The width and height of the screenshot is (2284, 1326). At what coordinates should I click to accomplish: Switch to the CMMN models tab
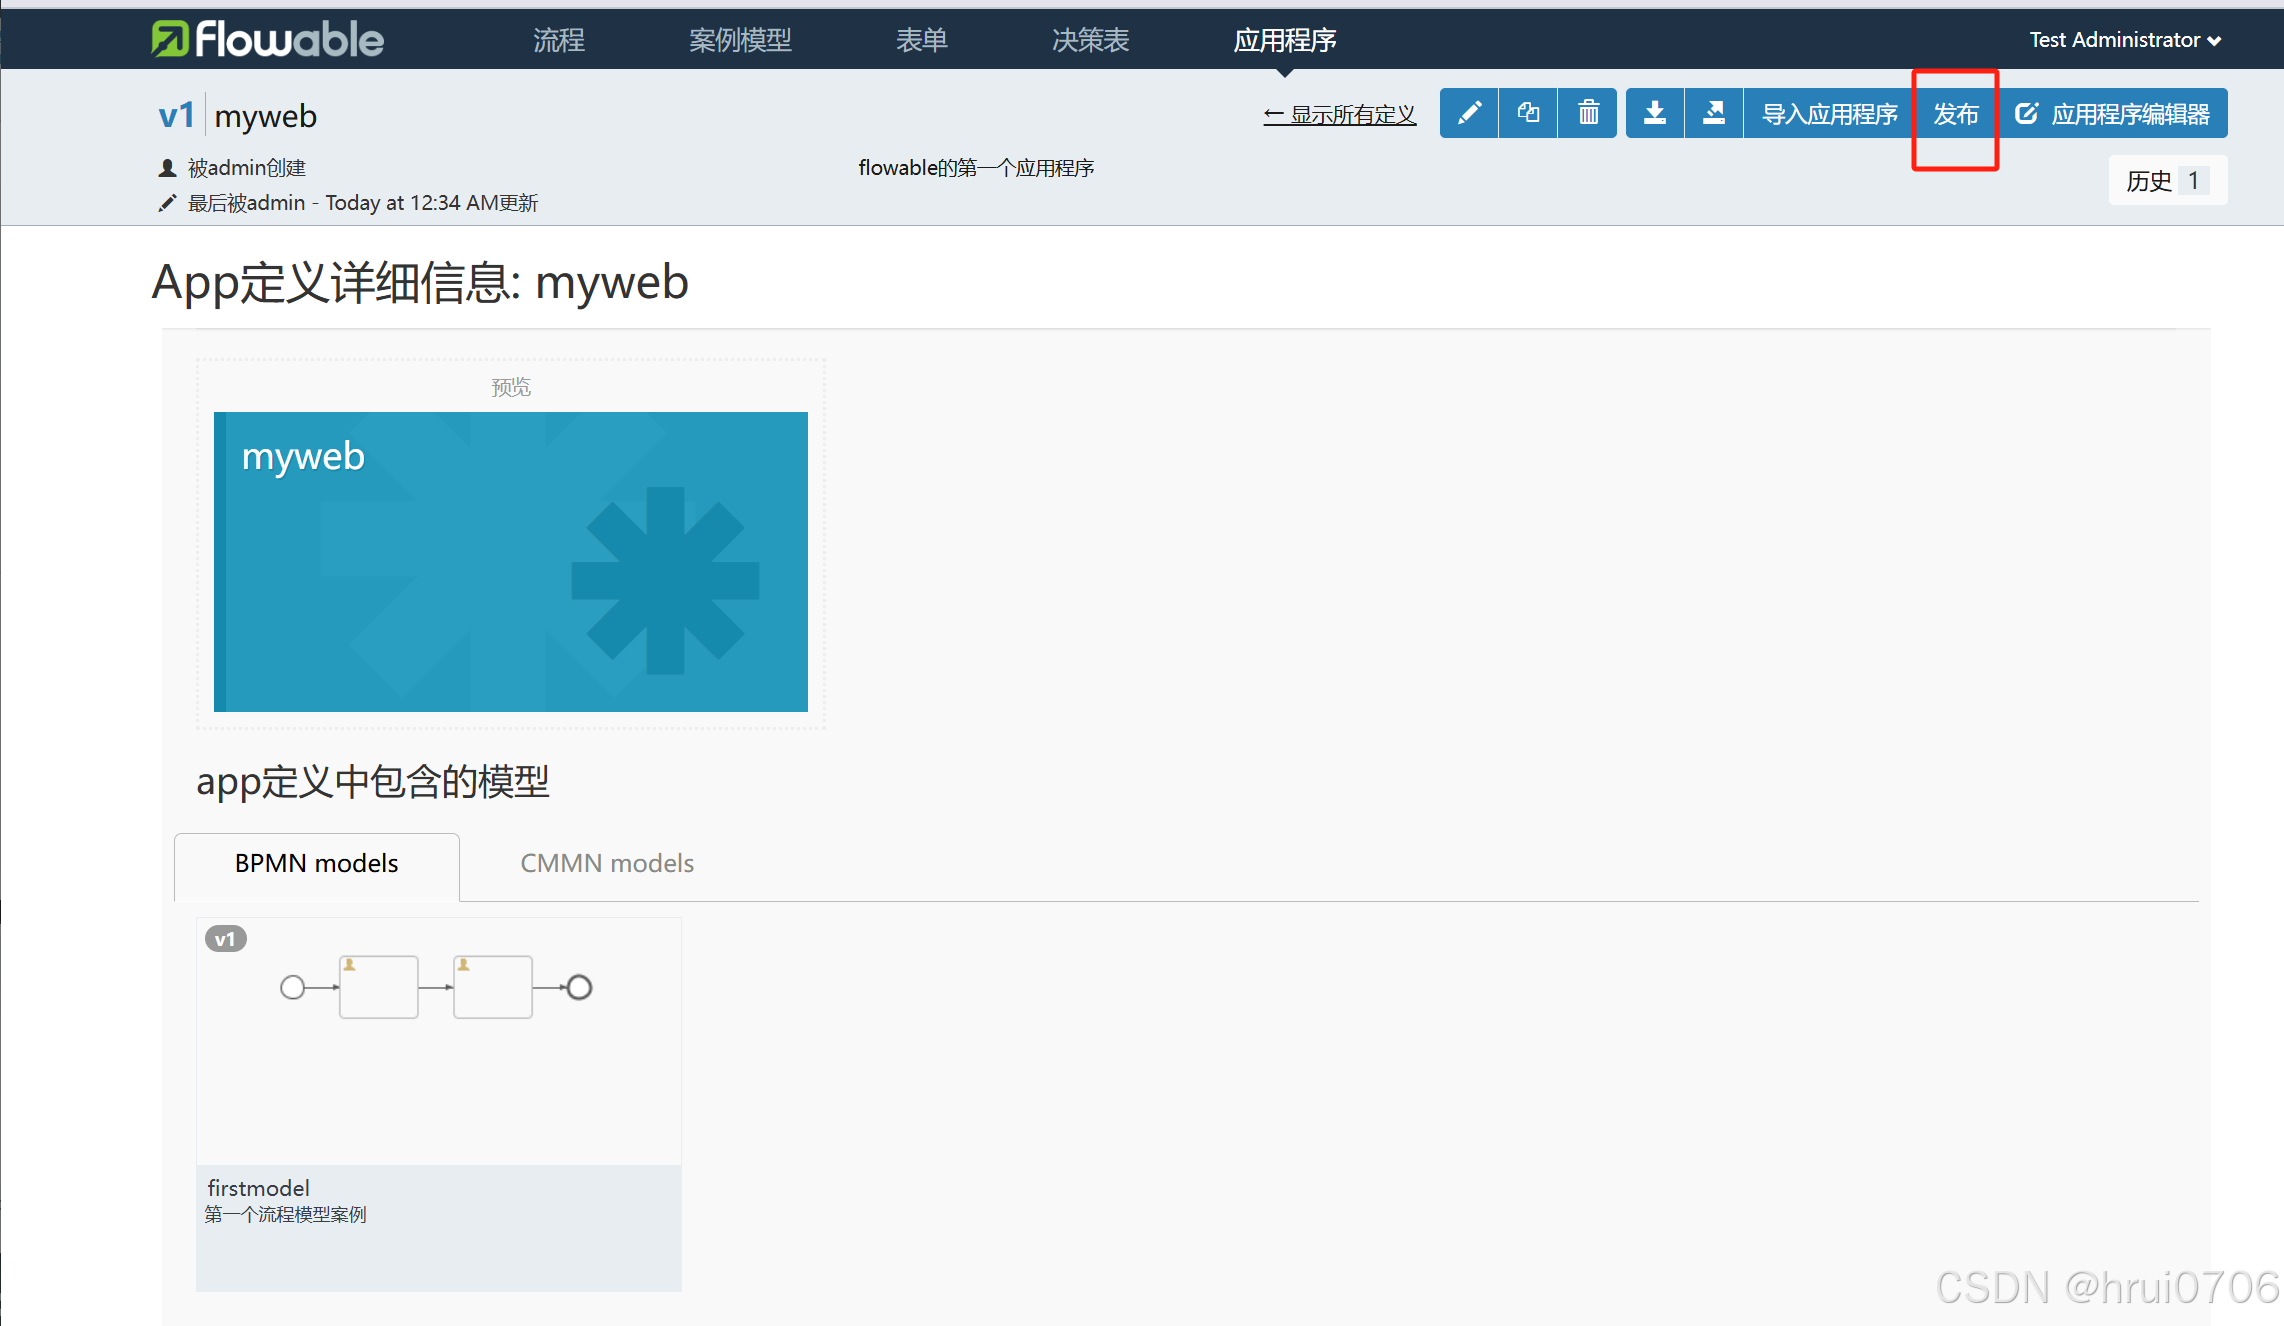(606, 863)
